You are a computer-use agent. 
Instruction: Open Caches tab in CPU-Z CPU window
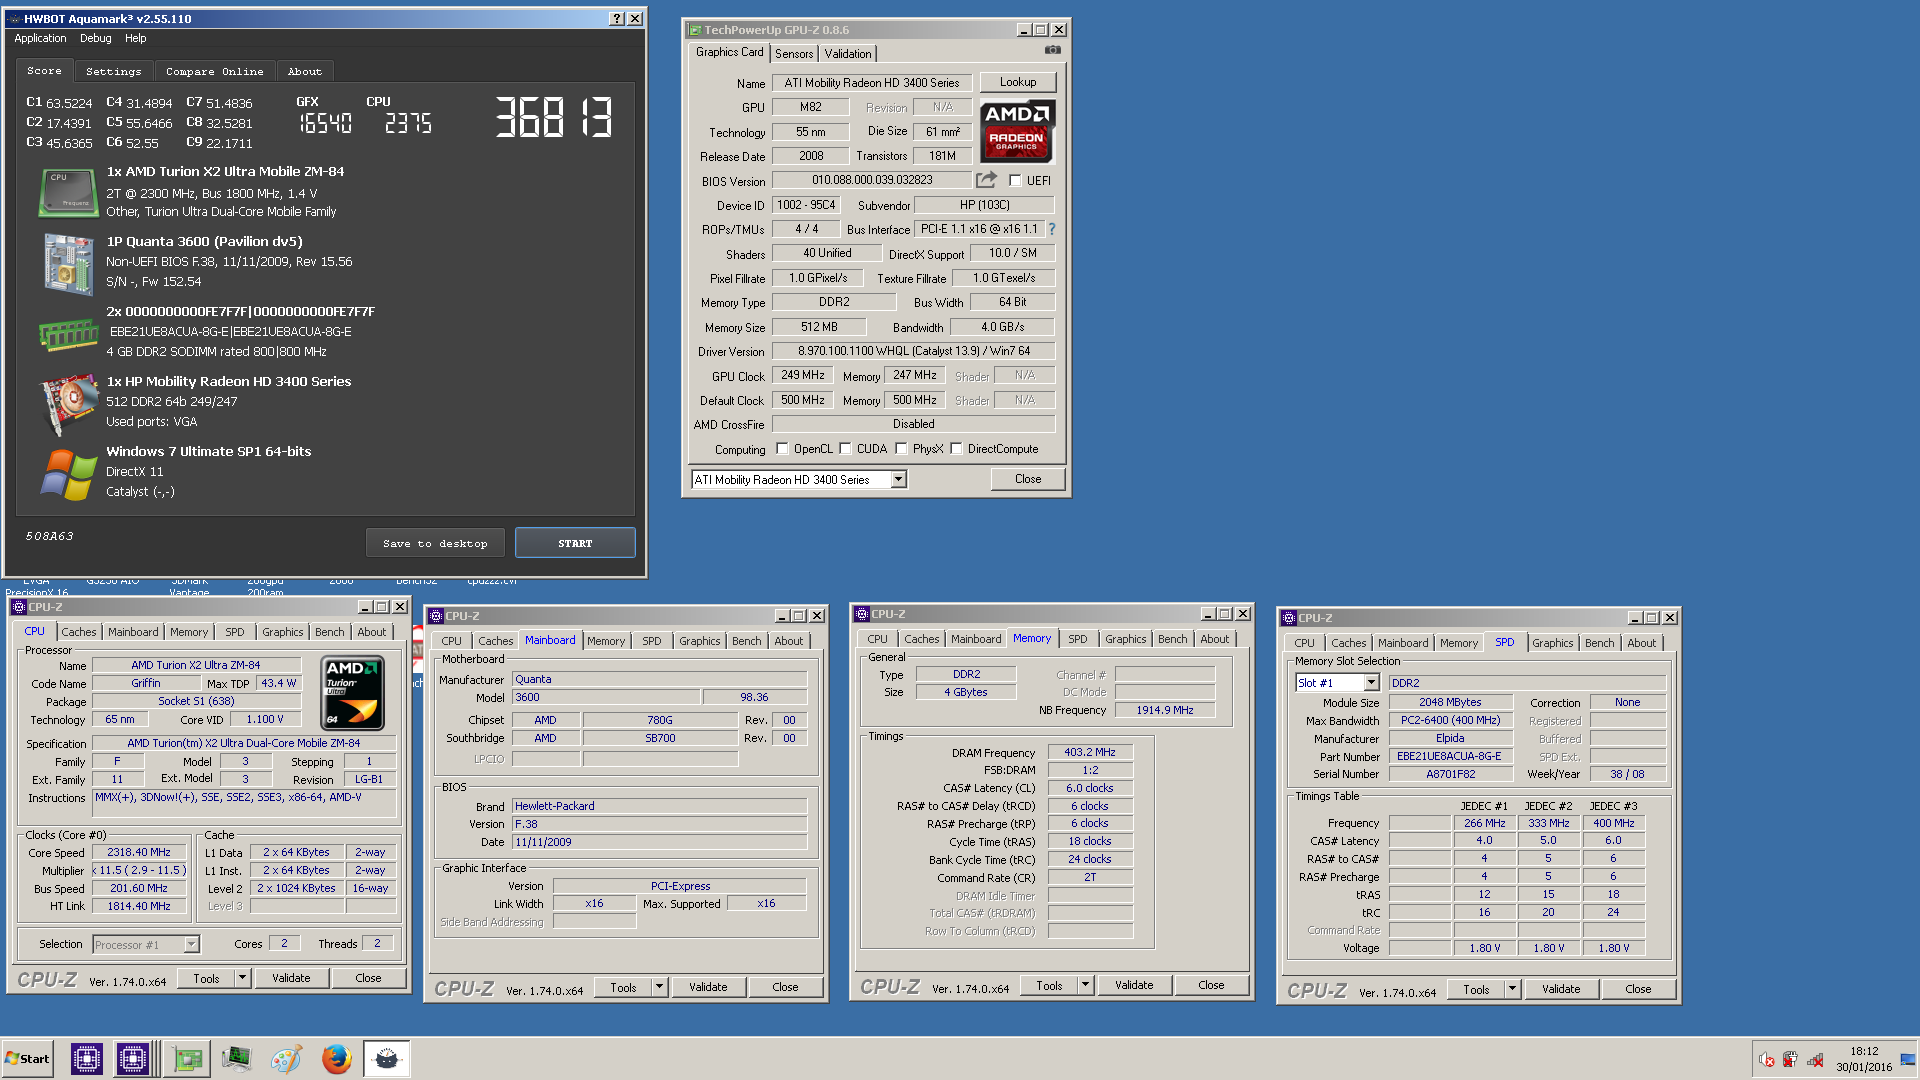click(79, 632)
